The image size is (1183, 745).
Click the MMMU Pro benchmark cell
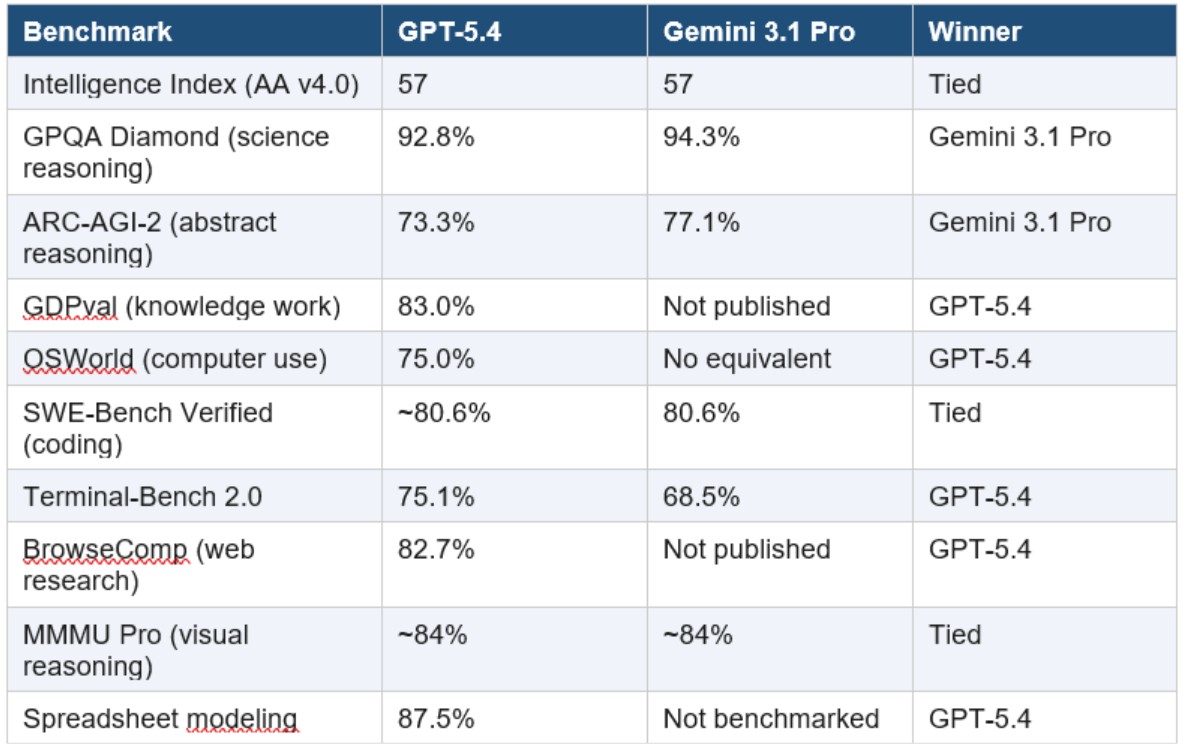point(136,649)
